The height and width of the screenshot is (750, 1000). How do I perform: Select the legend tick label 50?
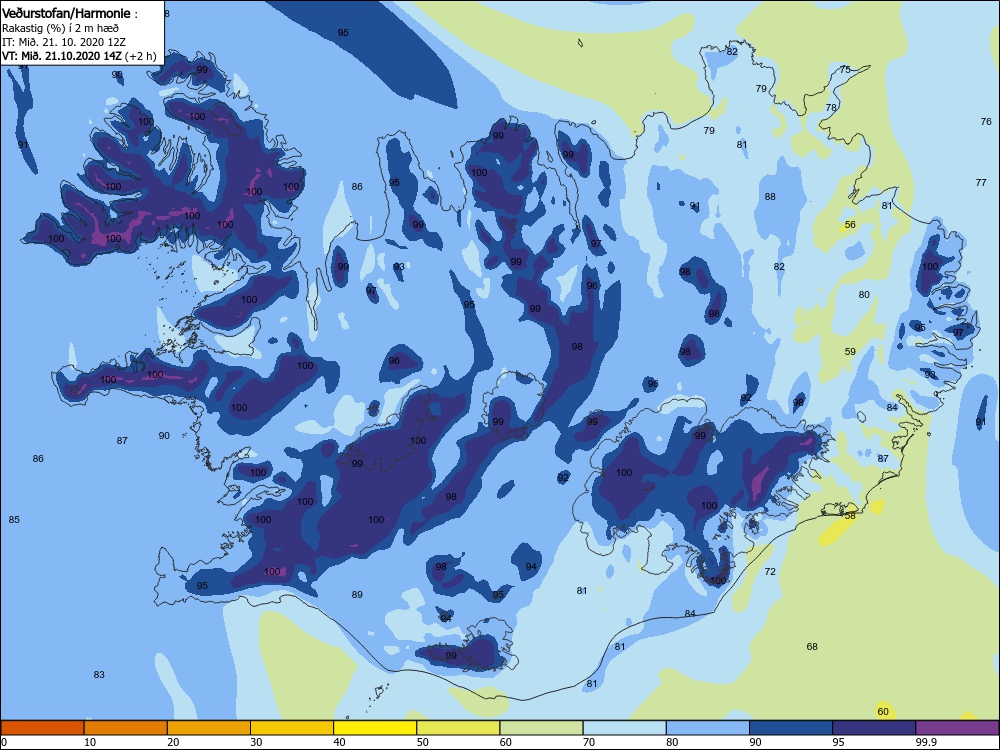tap(422, 742)
